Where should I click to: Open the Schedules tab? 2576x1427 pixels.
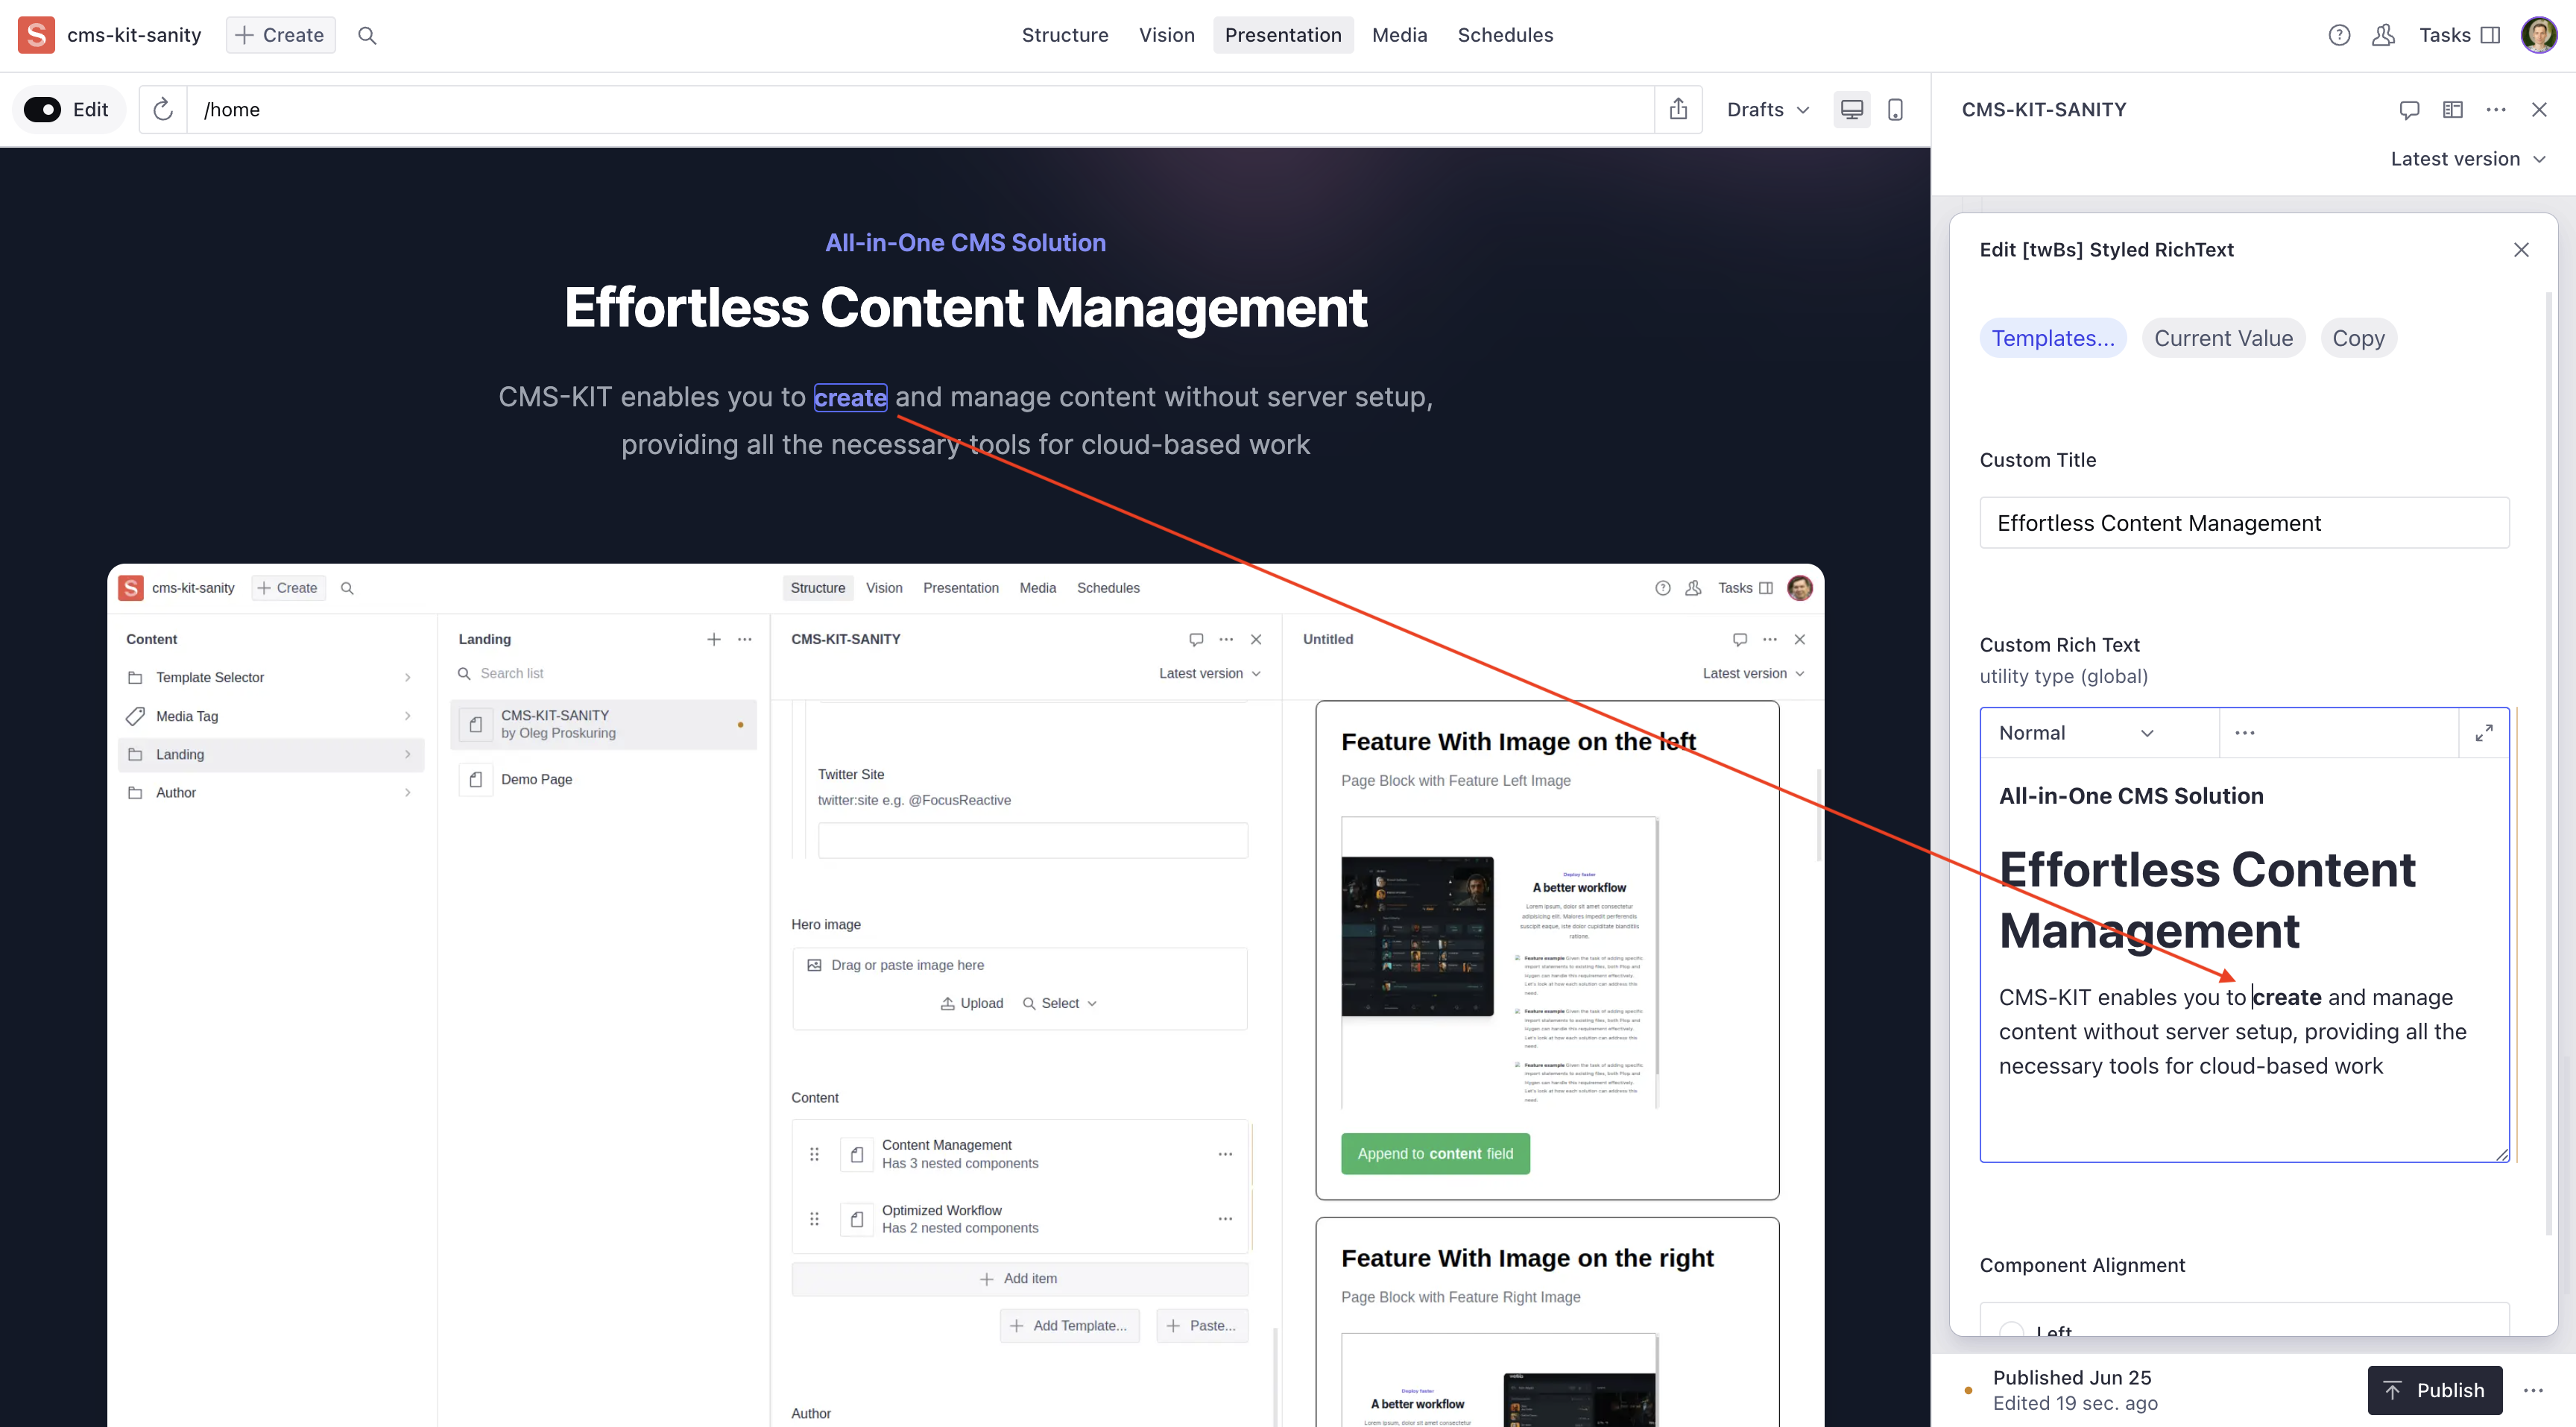[x=1505, y=35]
